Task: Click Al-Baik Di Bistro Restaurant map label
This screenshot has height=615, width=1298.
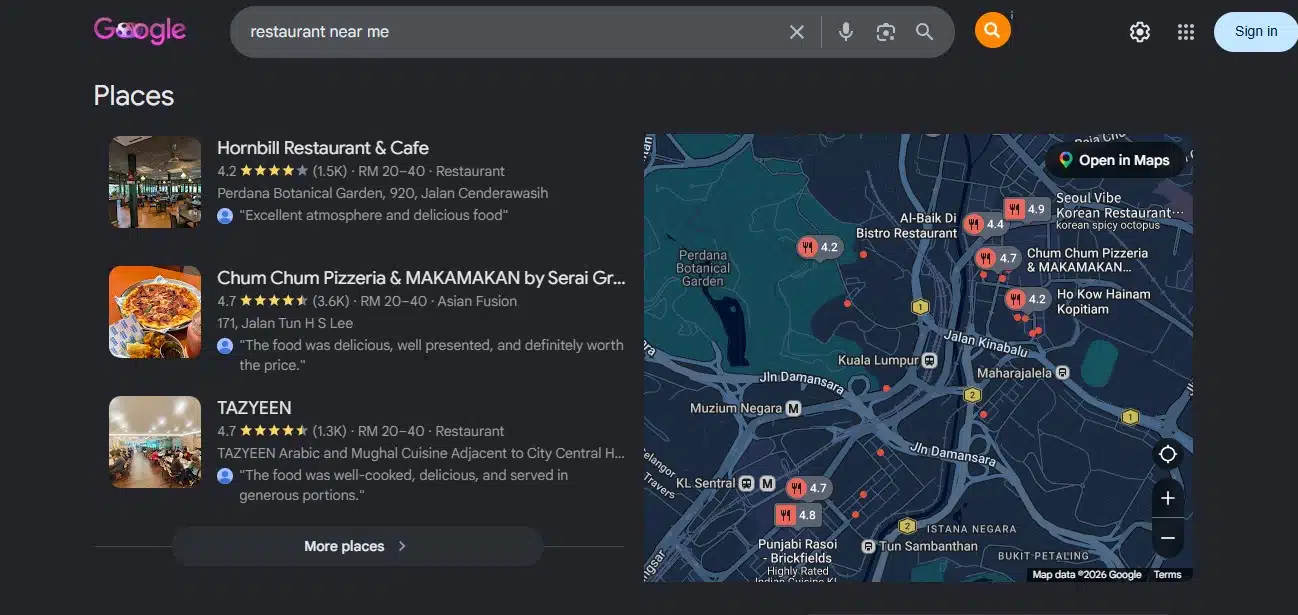Action: point(907,226)
